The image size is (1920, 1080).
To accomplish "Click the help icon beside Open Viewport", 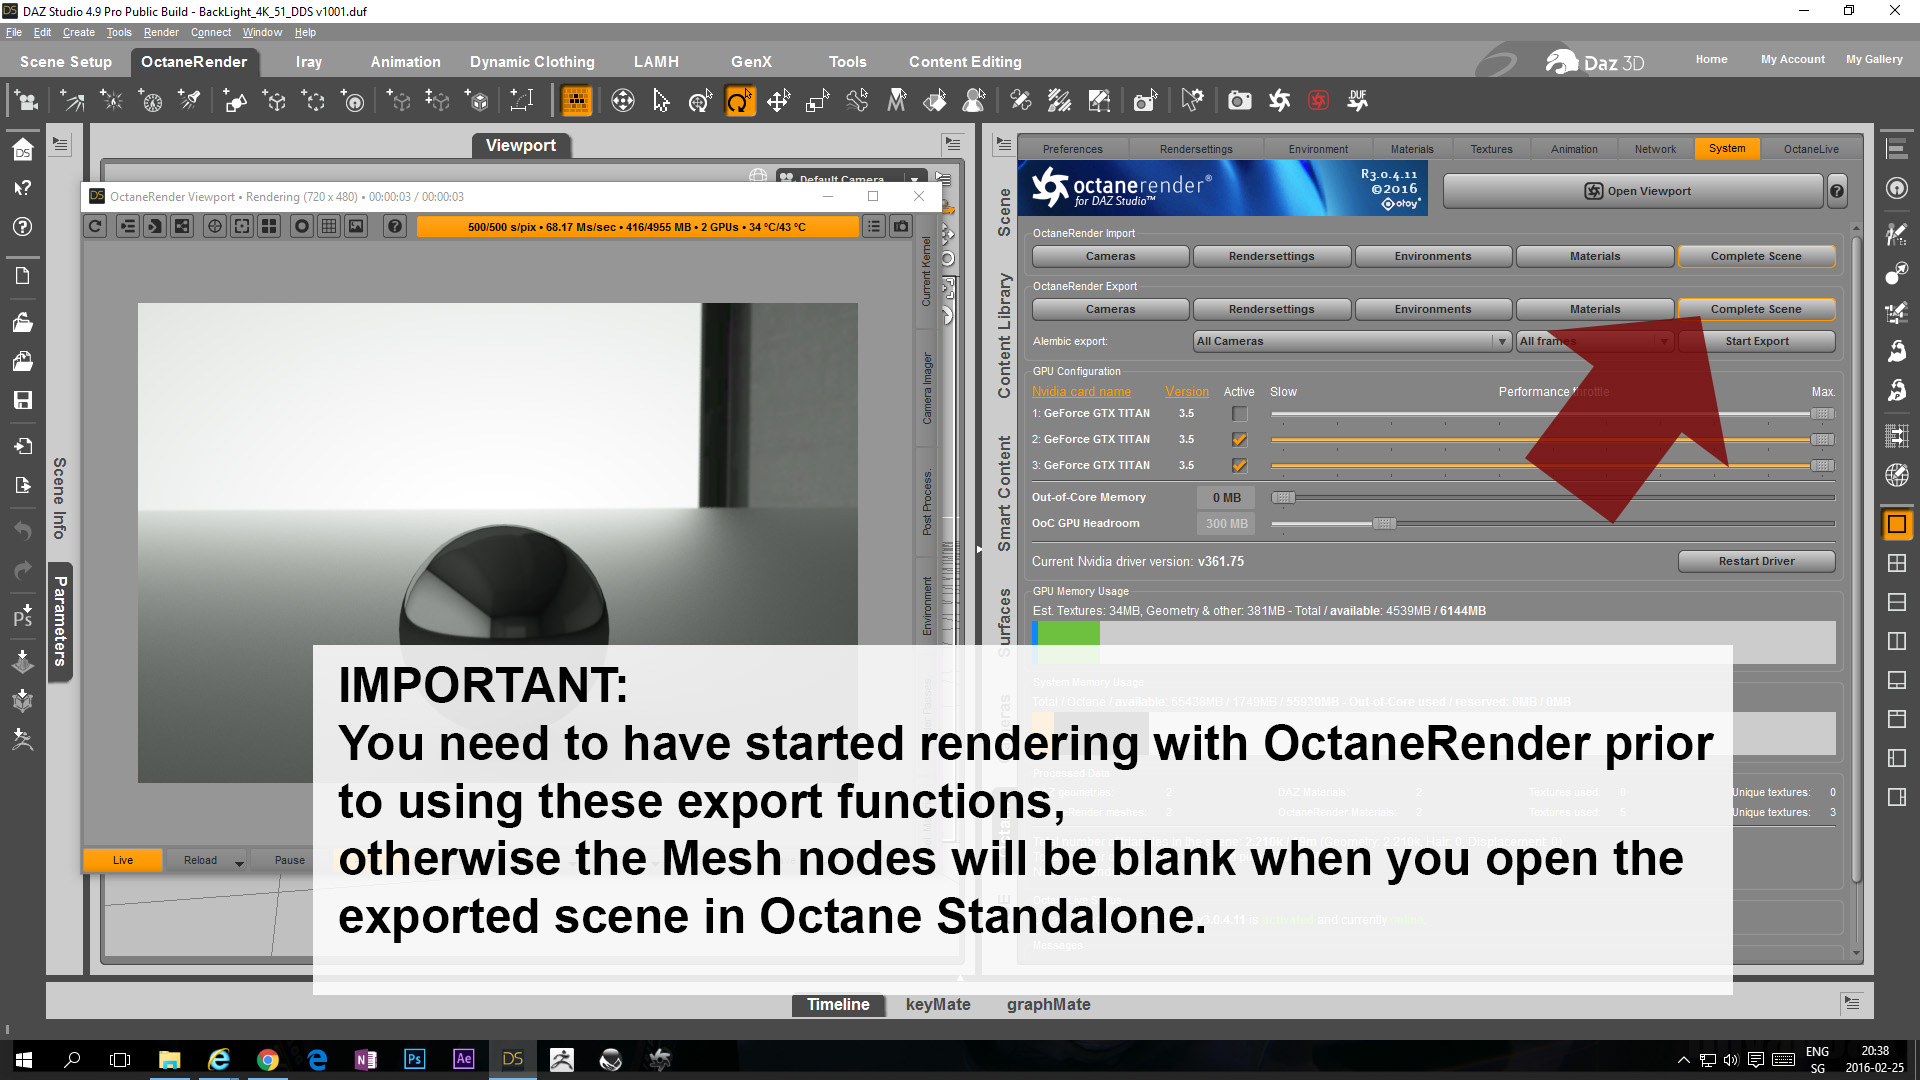I will pos(1837,191).
